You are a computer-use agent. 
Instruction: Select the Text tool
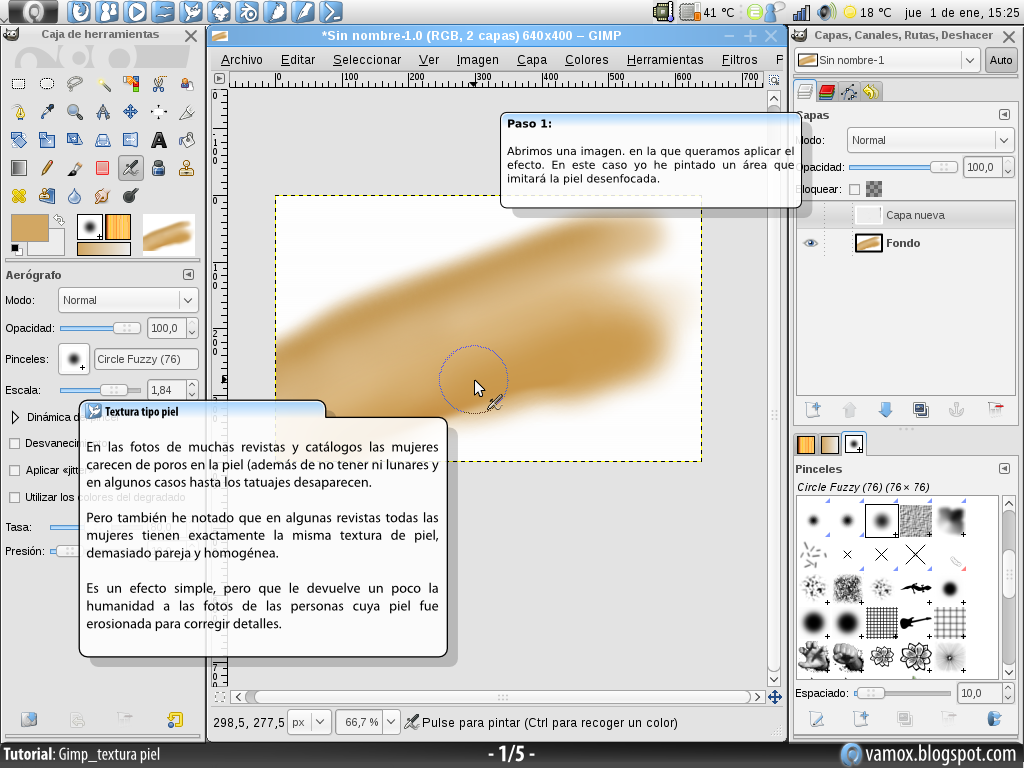[x=159, y=140]
